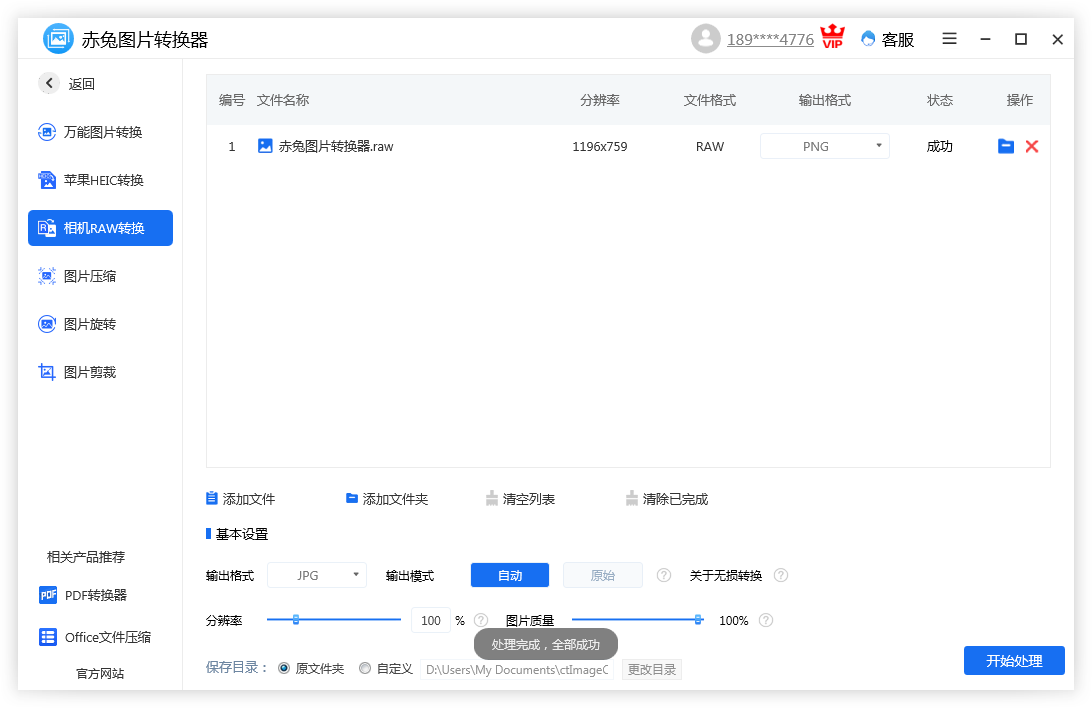The image size is (1092, 708).
Task: Click 添加文件夹 to add a folder
Action: (387, 499)
